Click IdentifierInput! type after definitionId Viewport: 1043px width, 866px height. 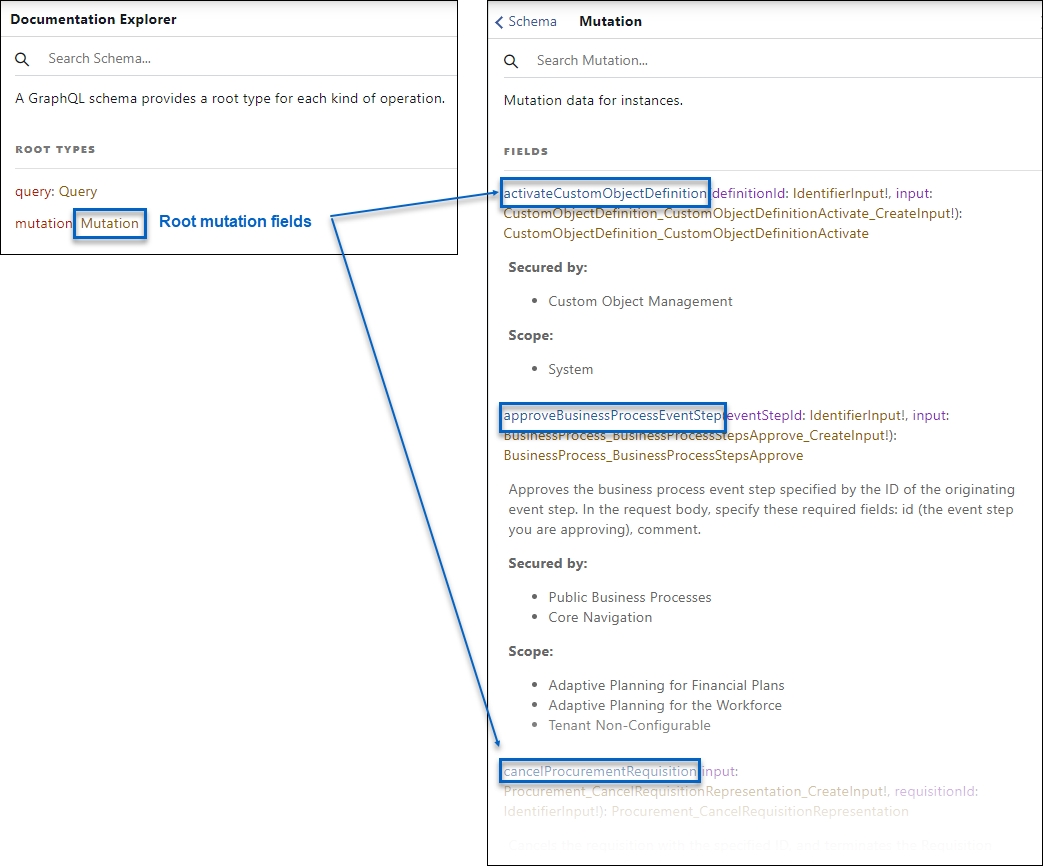(x=840, y=194)
